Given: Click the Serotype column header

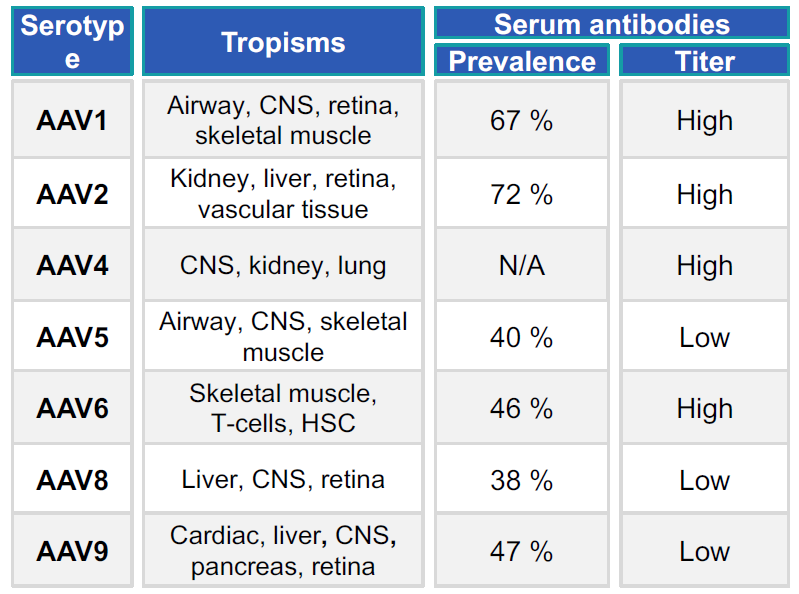Looking at the screenshot, I should click(x=72, y=42).
